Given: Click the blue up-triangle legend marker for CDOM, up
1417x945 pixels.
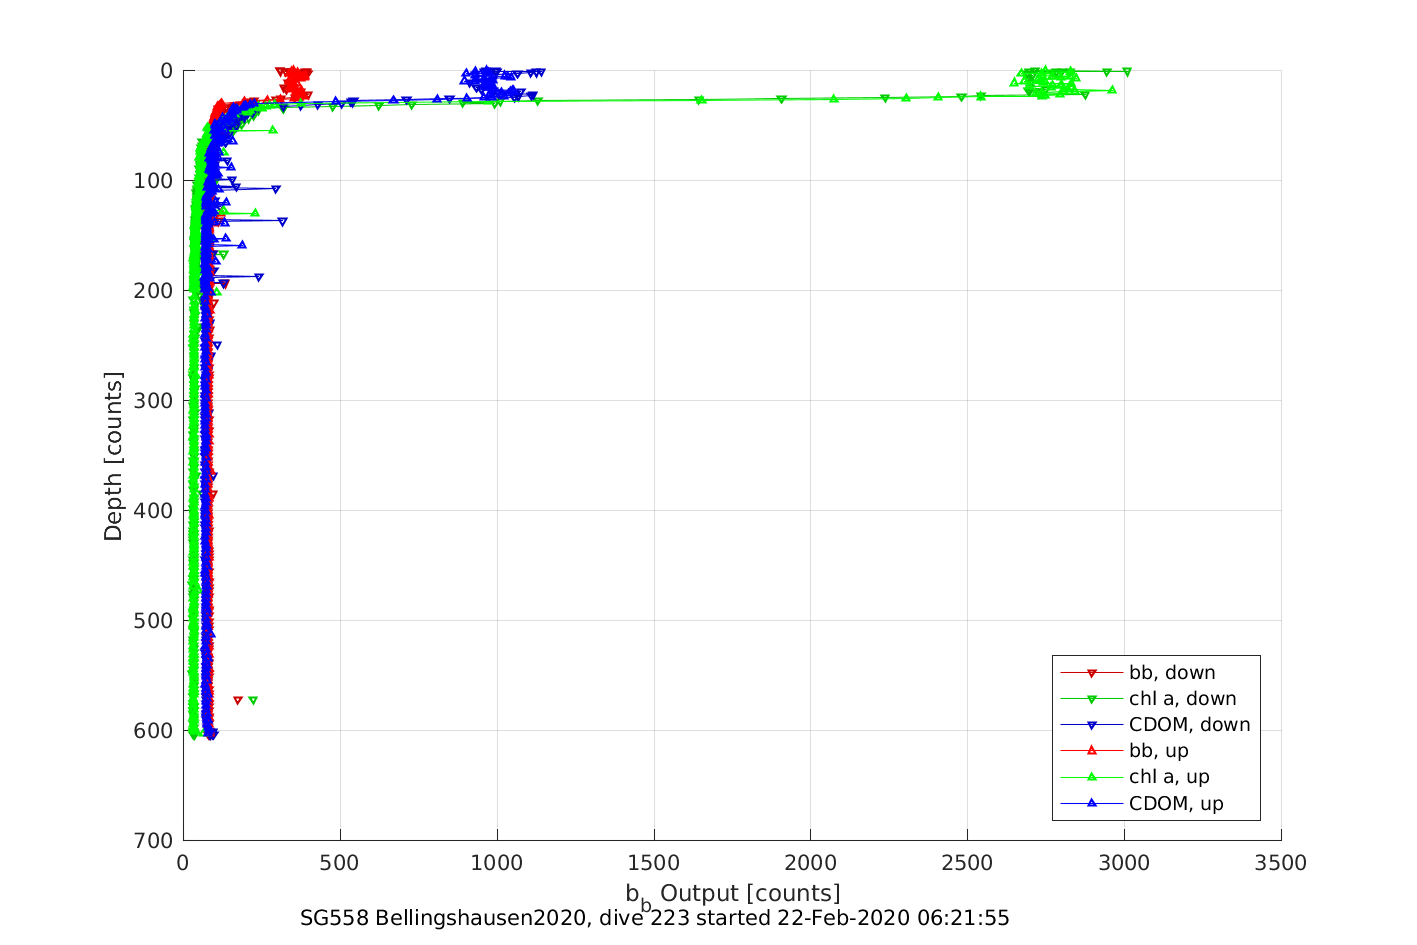Looking at the screenshot, I should [1092, 802].
